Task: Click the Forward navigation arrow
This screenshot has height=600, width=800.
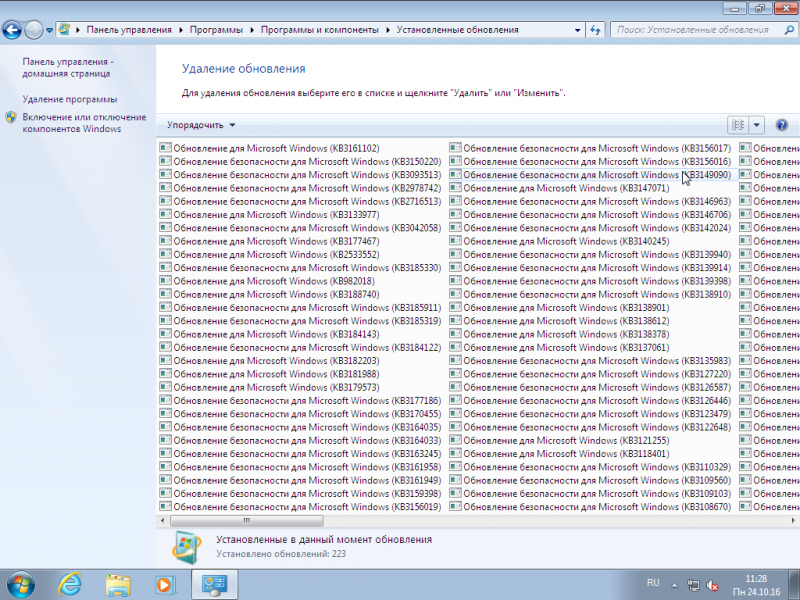Action: 34,30
